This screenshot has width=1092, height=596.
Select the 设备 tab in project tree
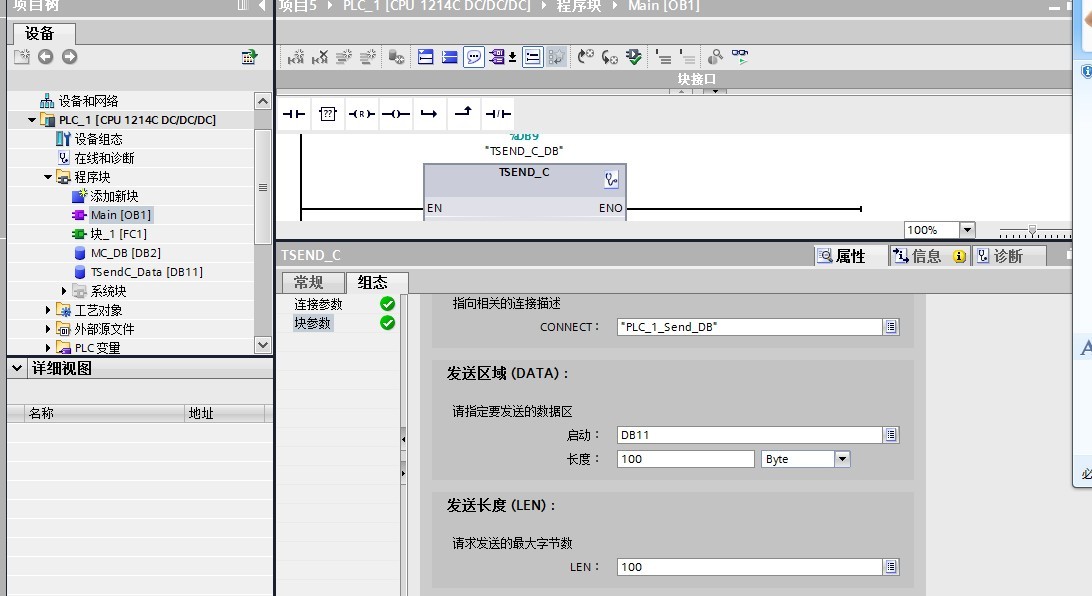[43, 33]
